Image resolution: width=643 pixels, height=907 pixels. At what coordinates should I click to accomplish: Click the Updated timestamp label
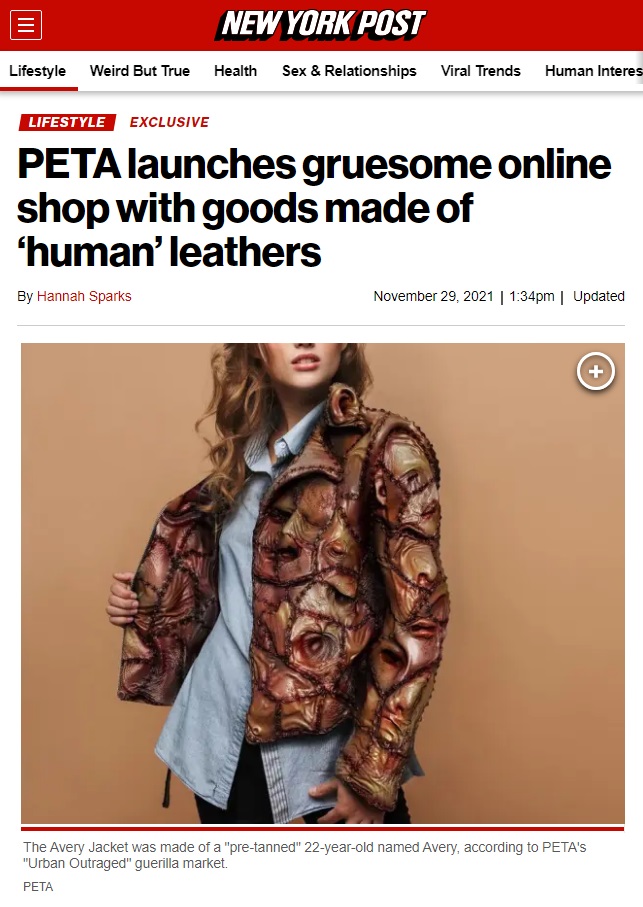598,296
